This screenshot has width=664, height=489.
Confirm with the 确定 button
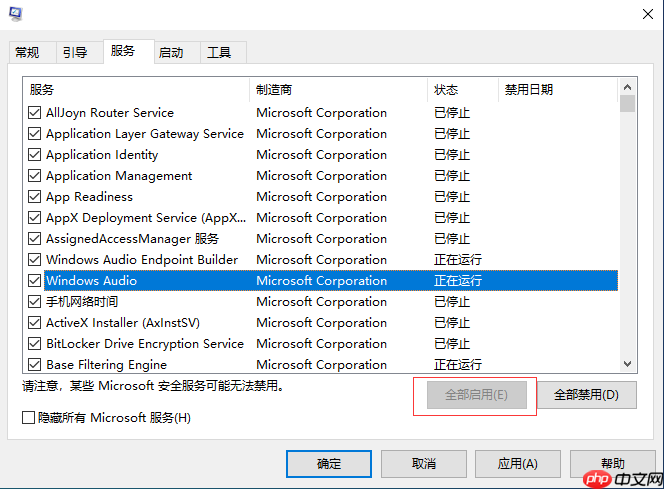(x=329, y=464)
